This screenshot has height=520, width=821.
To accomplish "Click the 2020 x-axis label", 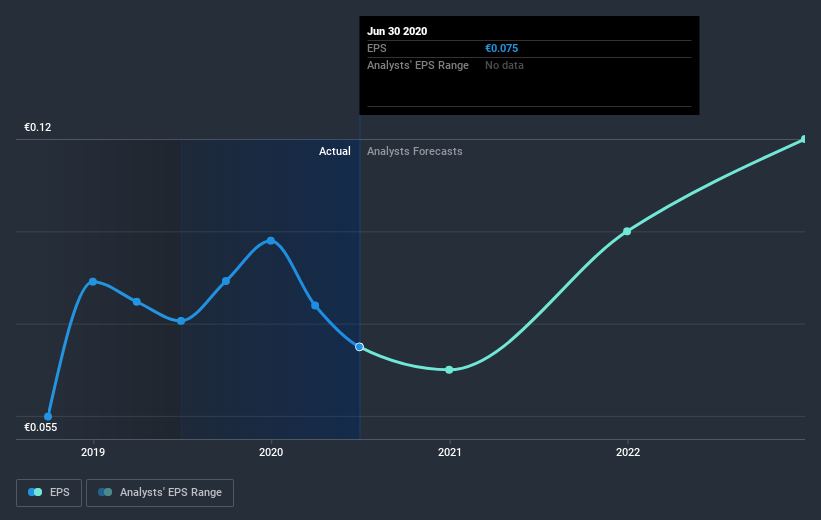I will click(271, 452).
